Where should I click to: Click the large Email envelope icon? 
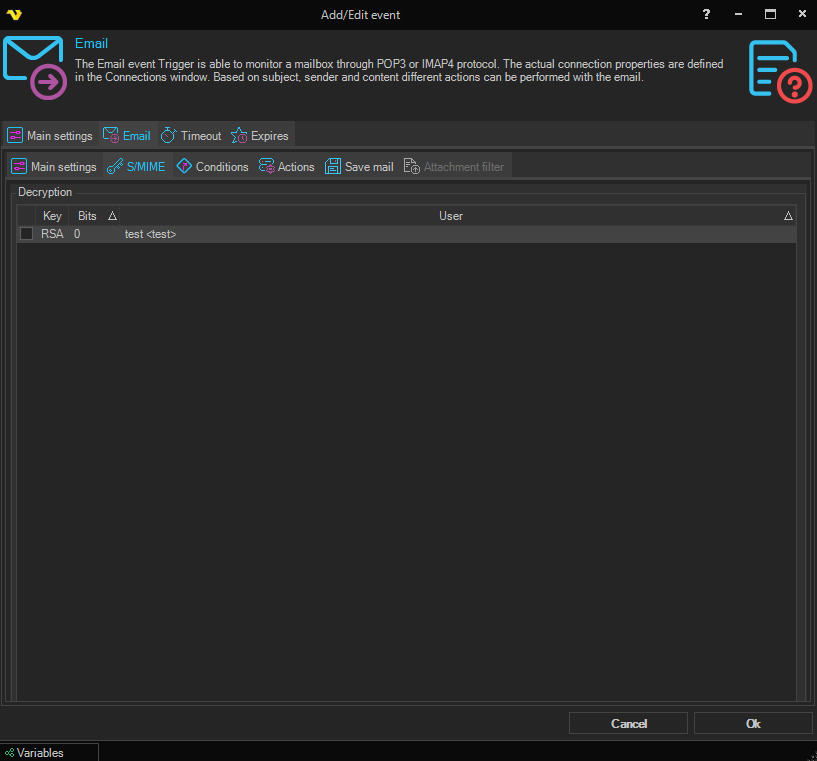(x=35, y=68)
